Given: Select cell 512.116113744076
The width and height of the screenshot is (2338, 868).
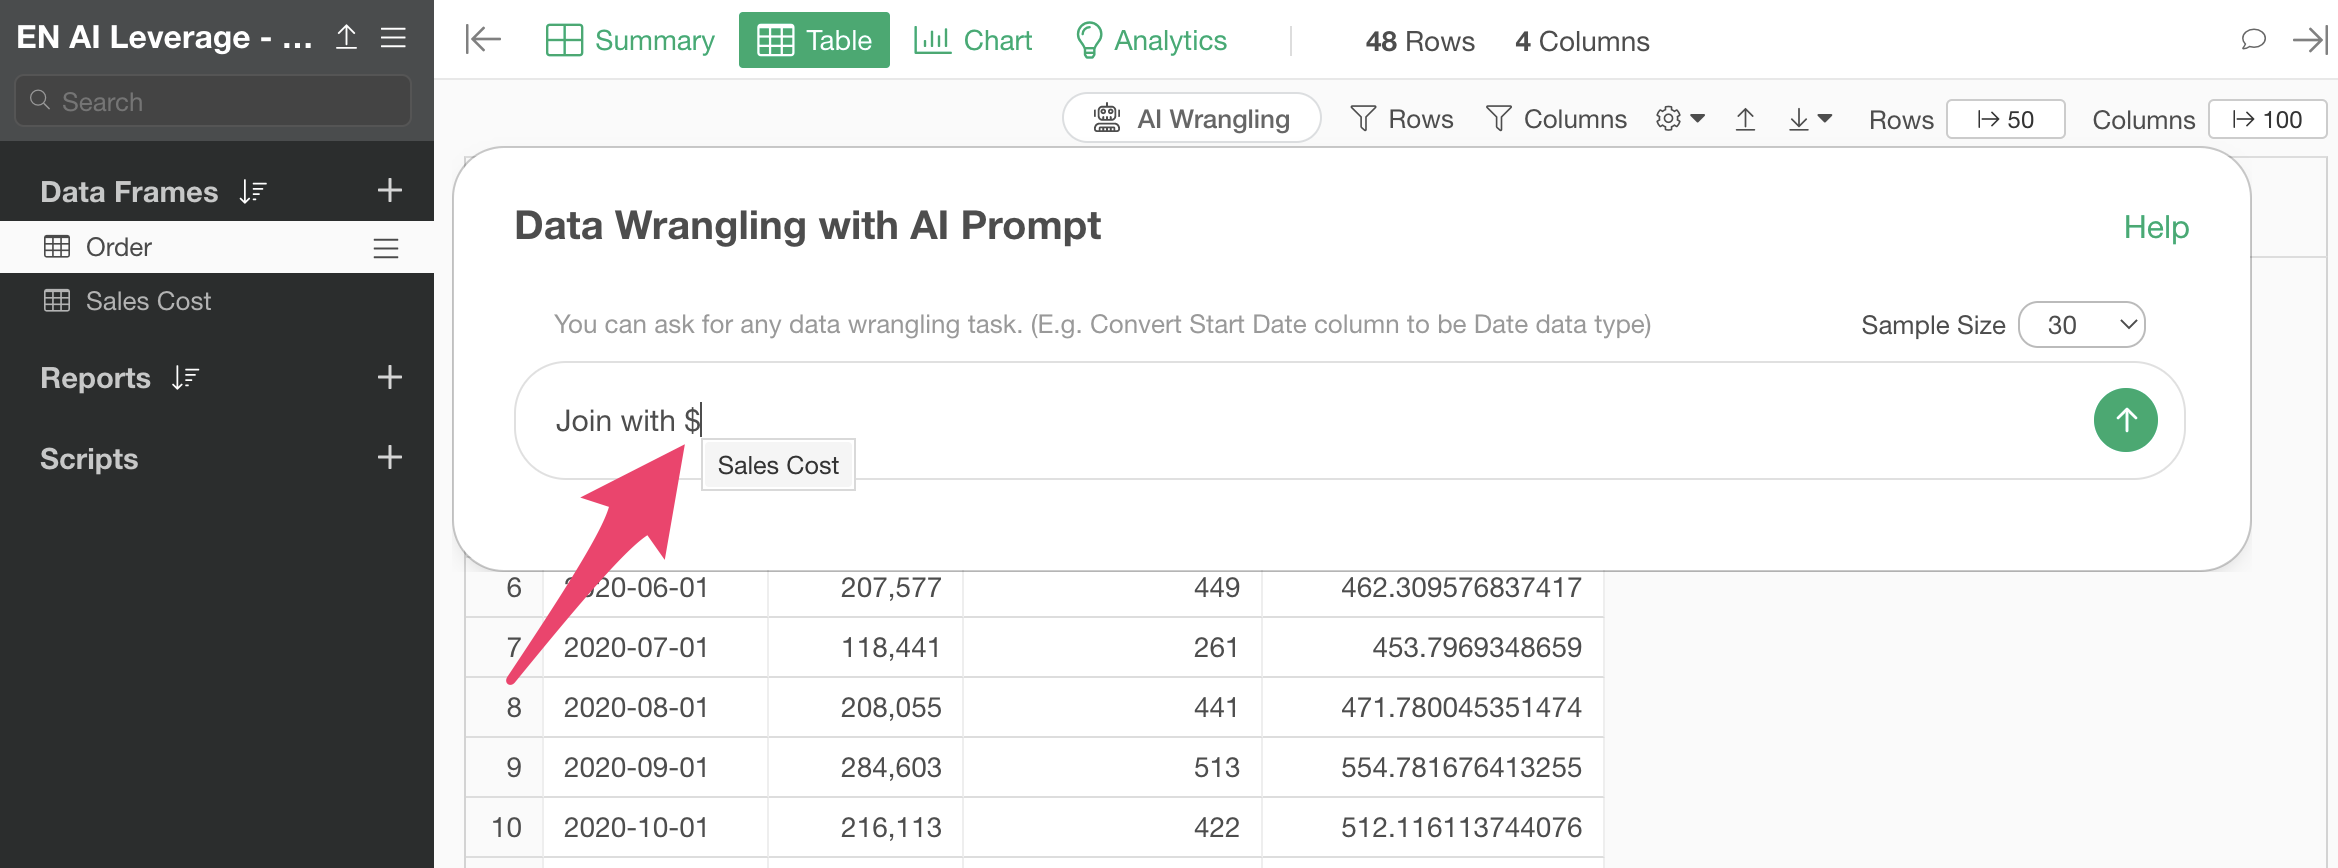Looking at the screenshot, I should (1433, 827).
